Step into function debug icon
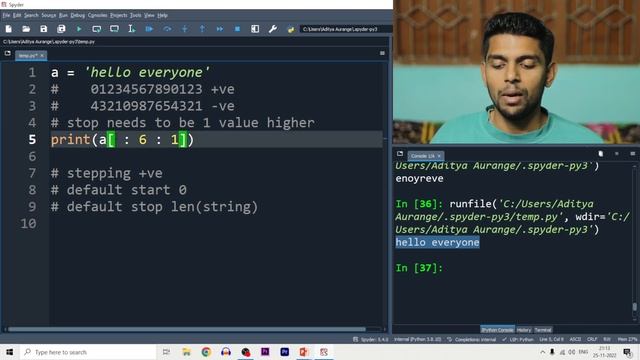This screenshot has width=640, height=360. [184, 29]
